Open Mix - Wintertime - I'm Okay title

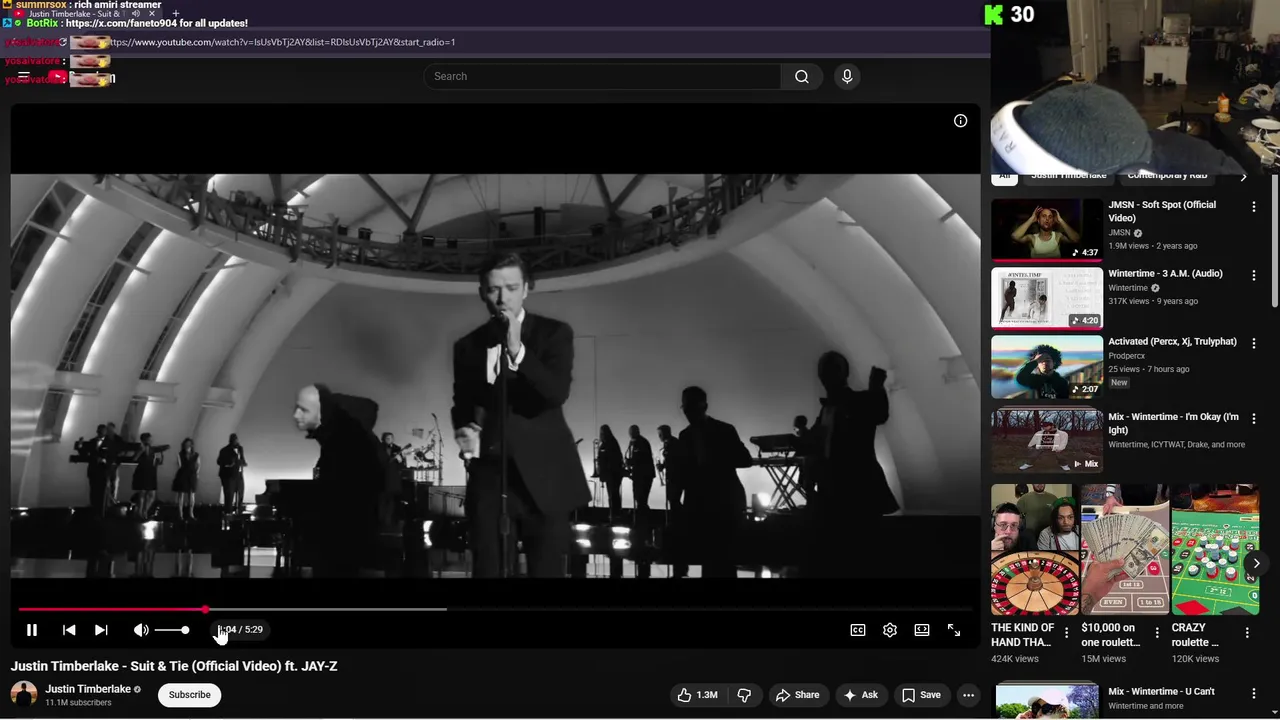click(1173, 424)
